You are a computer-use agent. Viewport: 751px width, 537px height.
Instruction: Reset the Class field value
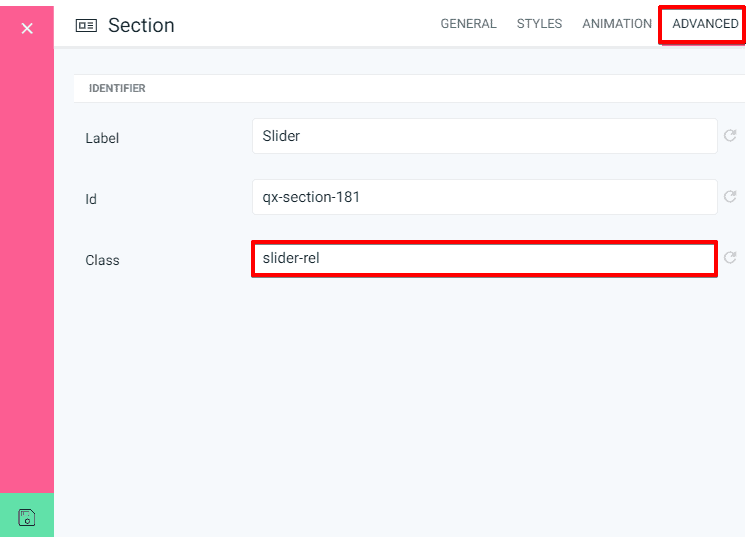(x=730, y=258)
